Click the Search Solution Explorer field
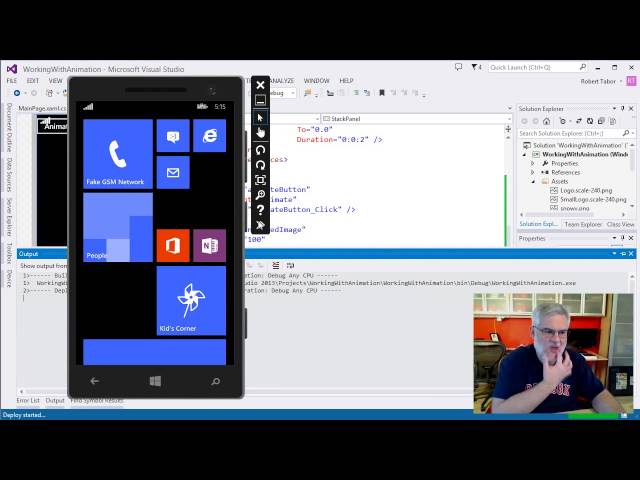The height and width of the screenshot is (480, 640). click(x=573, y=133)
